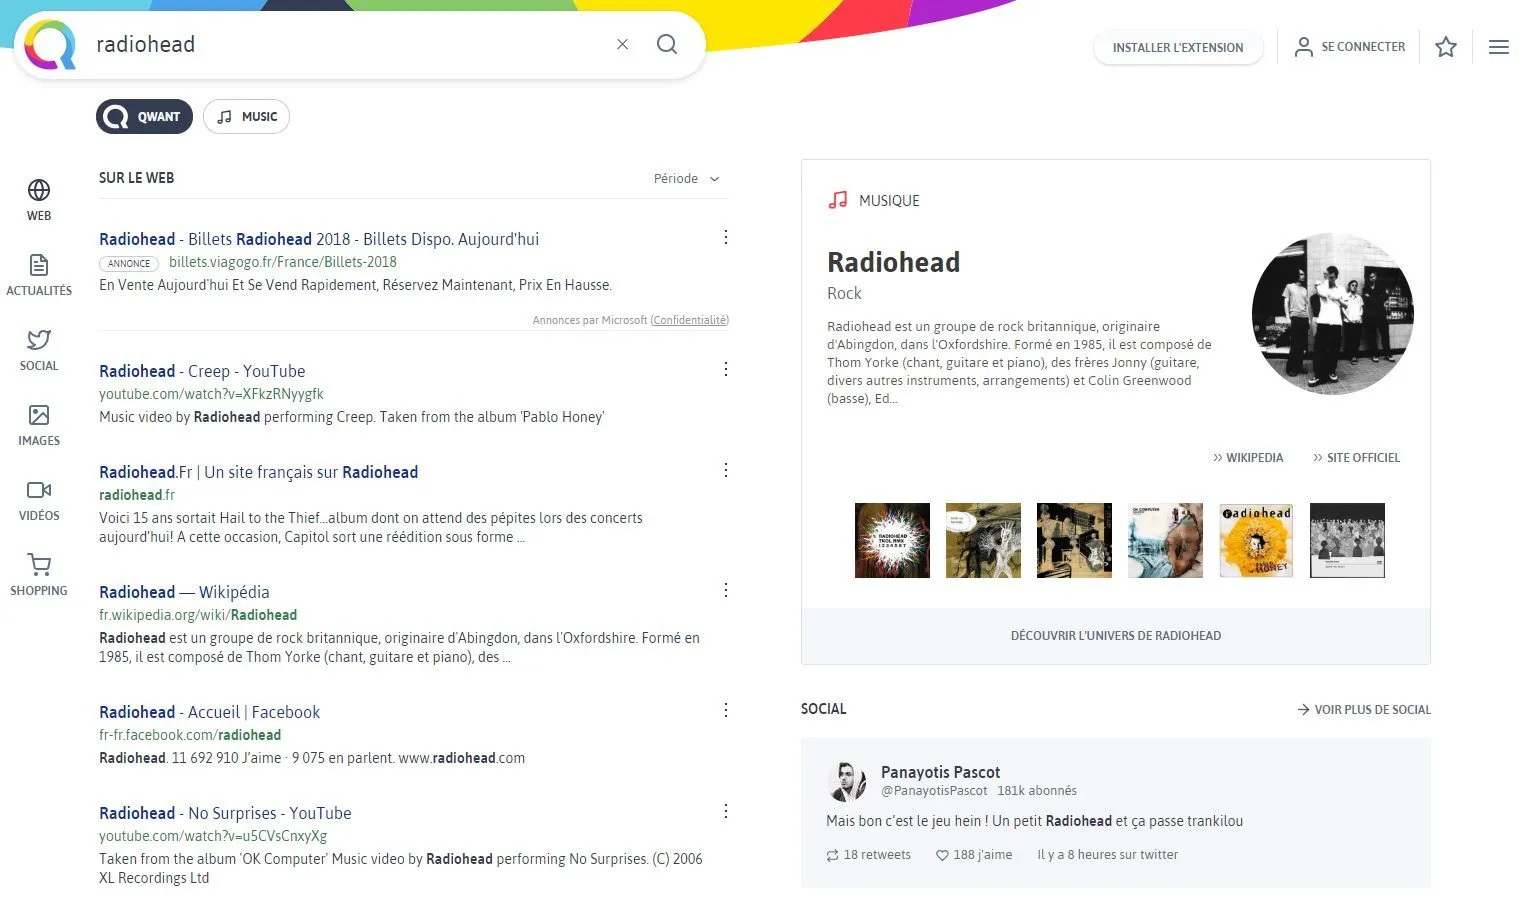
Task: Open the Social results sidebar icon
Action: [x=38, y=349]
